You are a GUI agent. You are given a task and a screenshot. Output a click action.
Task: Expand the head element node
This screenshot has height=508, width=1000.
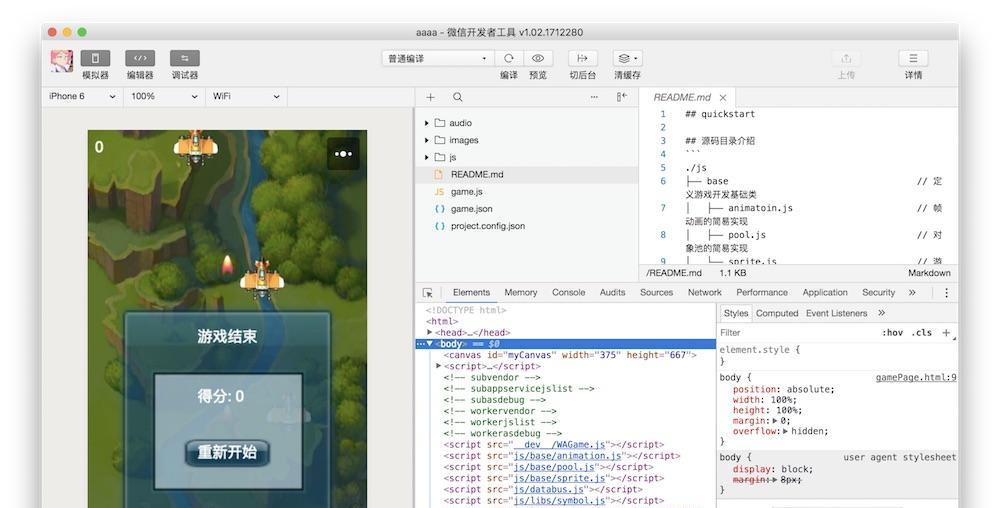tap(430, 332)
